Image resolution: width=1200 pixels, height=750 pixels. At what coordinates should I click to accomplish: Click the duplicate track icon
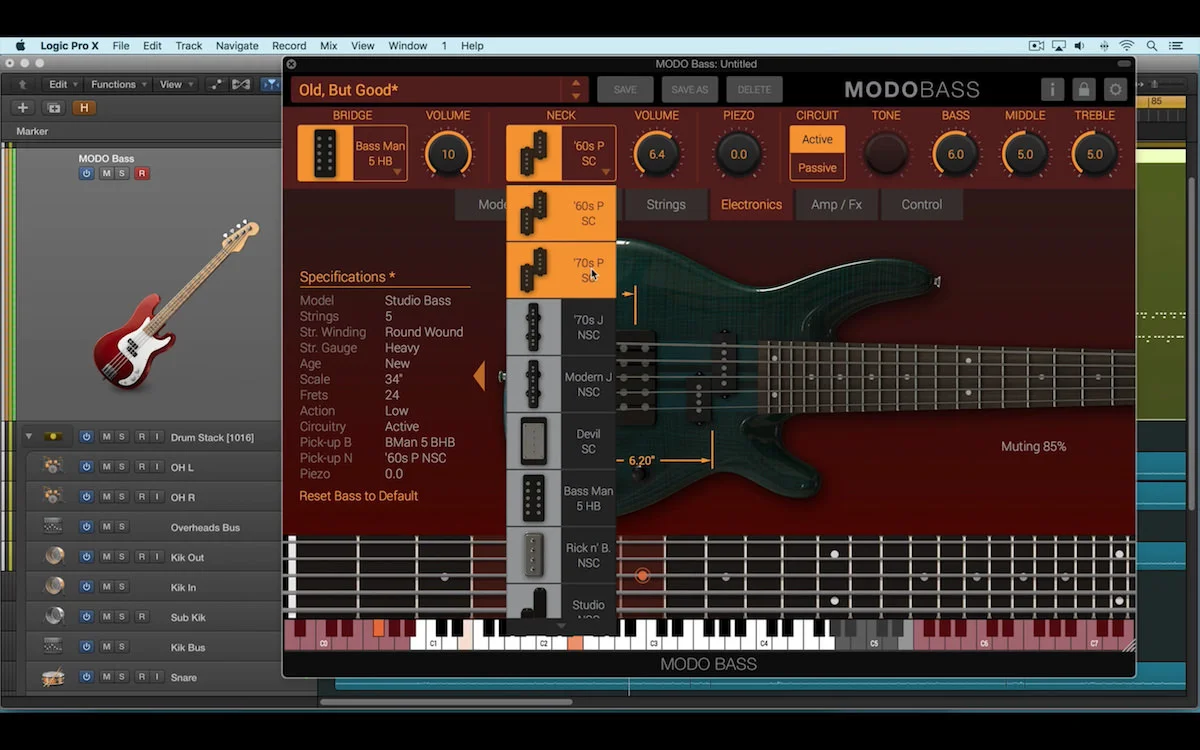(x=54, y=108)
